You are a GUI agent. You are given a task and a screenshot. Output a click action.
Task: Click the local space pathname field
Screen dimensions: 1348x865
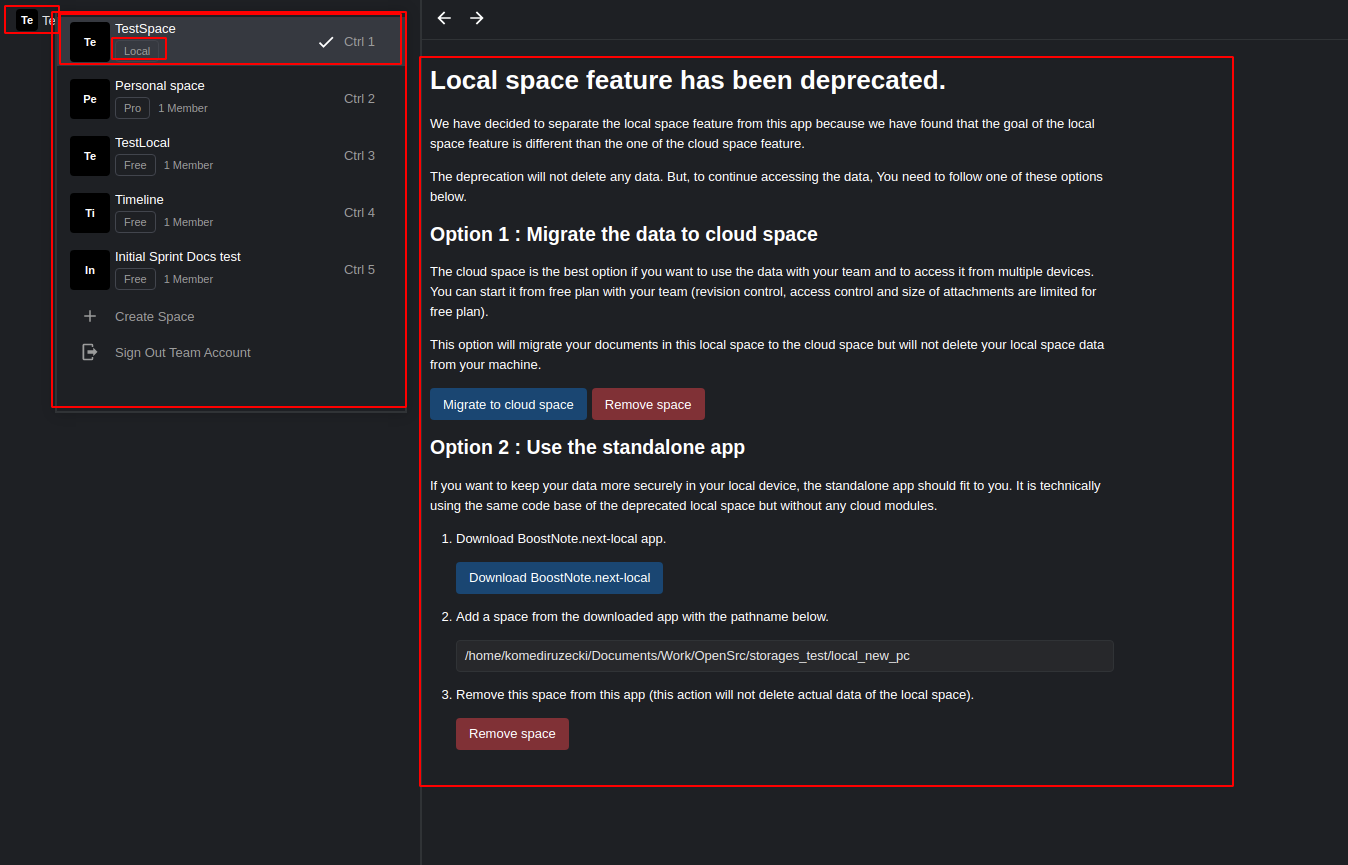[x=785, y=656]
